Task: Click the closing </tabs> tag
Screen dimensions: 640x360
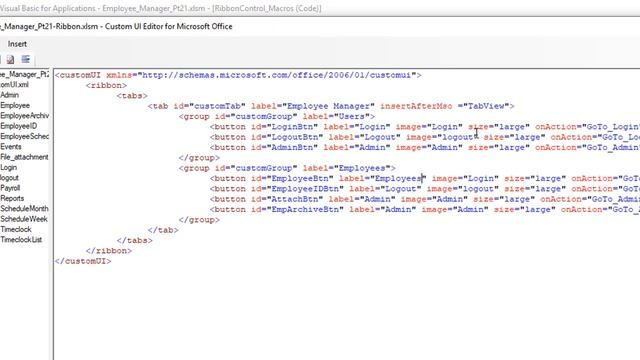Action: 134,240
